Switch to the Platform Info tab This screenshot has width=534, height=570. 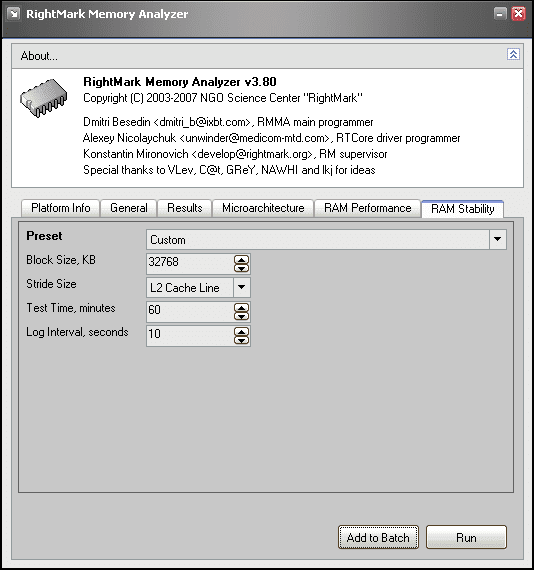[61, 208]
